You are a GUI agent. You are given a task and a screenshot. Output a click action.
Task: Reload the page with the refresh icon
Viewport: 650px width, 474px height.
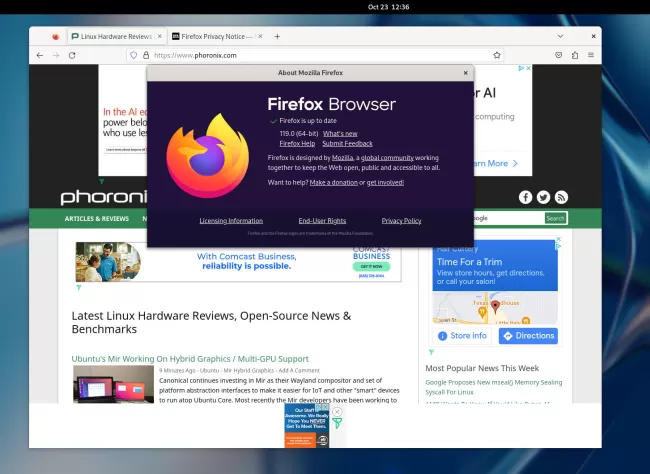(x=72, y=55)
